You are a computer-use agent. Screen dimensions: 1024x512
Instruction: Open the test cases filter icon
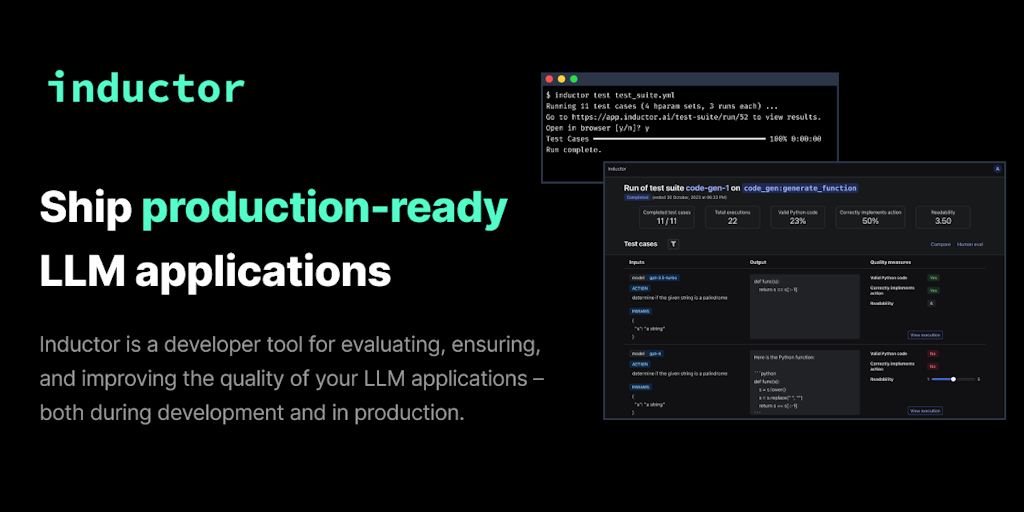[673, 244]
